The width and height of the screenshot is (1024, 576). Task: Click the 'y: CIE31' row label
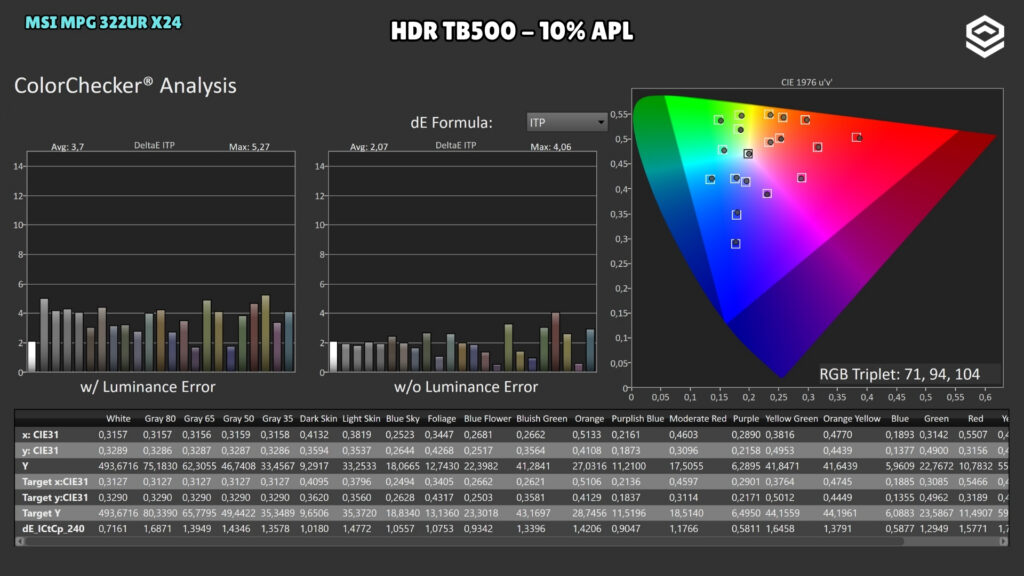tap(40, 451)
